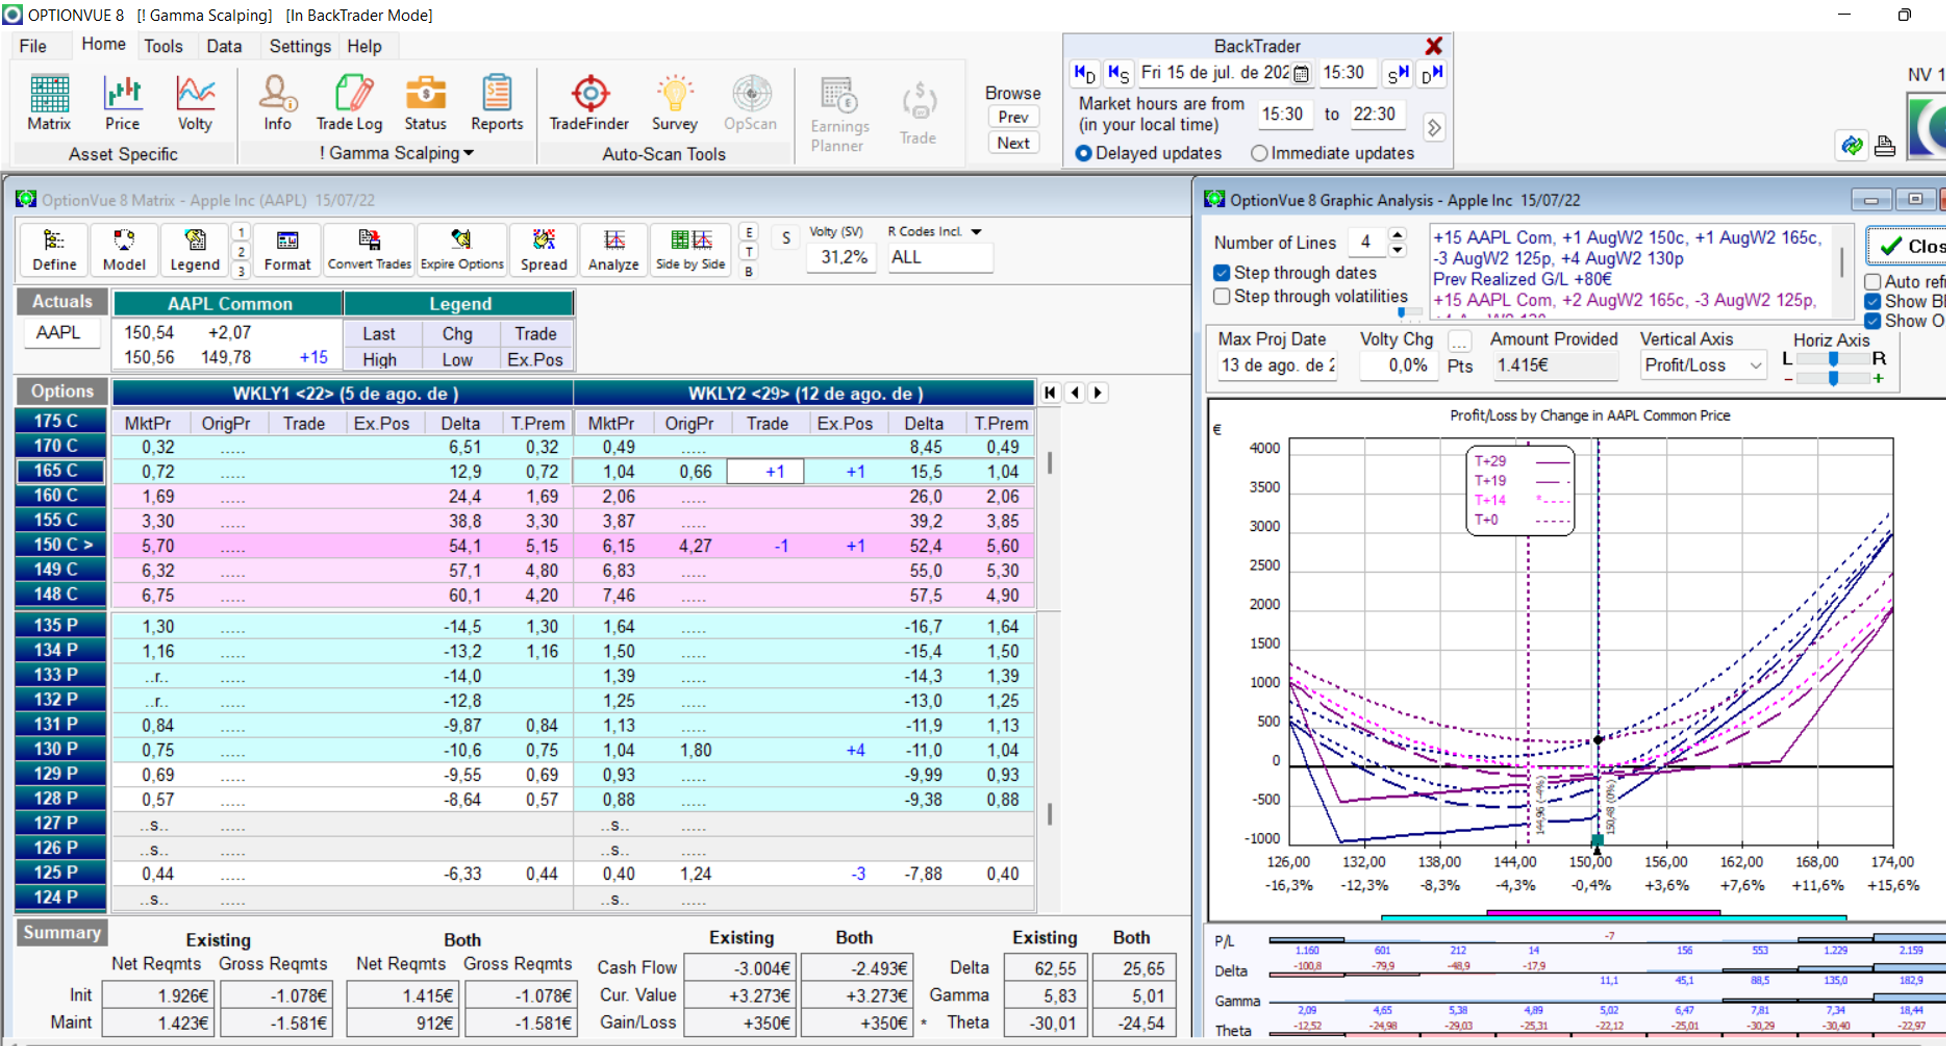Expand the Gamma Scalping dropdown
This screenshot has width=1946, height=1046.
click(x=469, y=153)
